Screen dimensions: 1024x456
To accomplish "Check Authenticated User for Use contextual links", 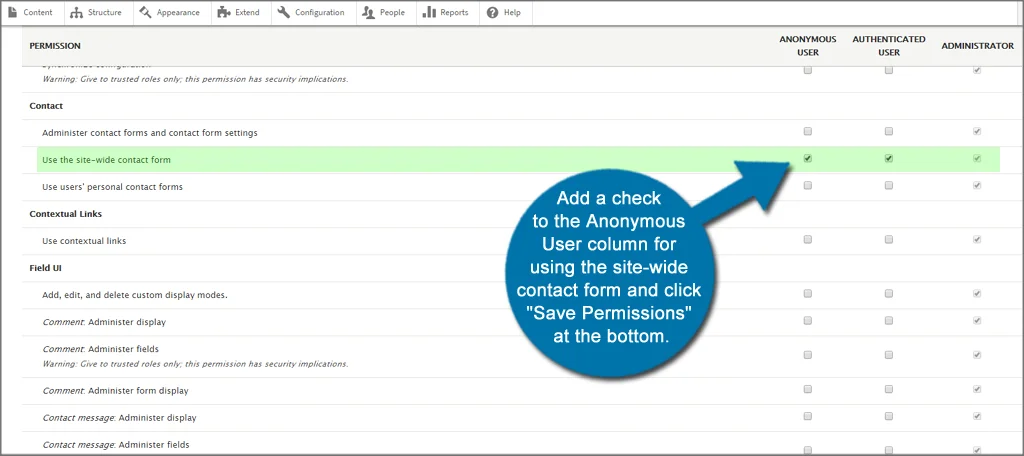I will [889, 240].
